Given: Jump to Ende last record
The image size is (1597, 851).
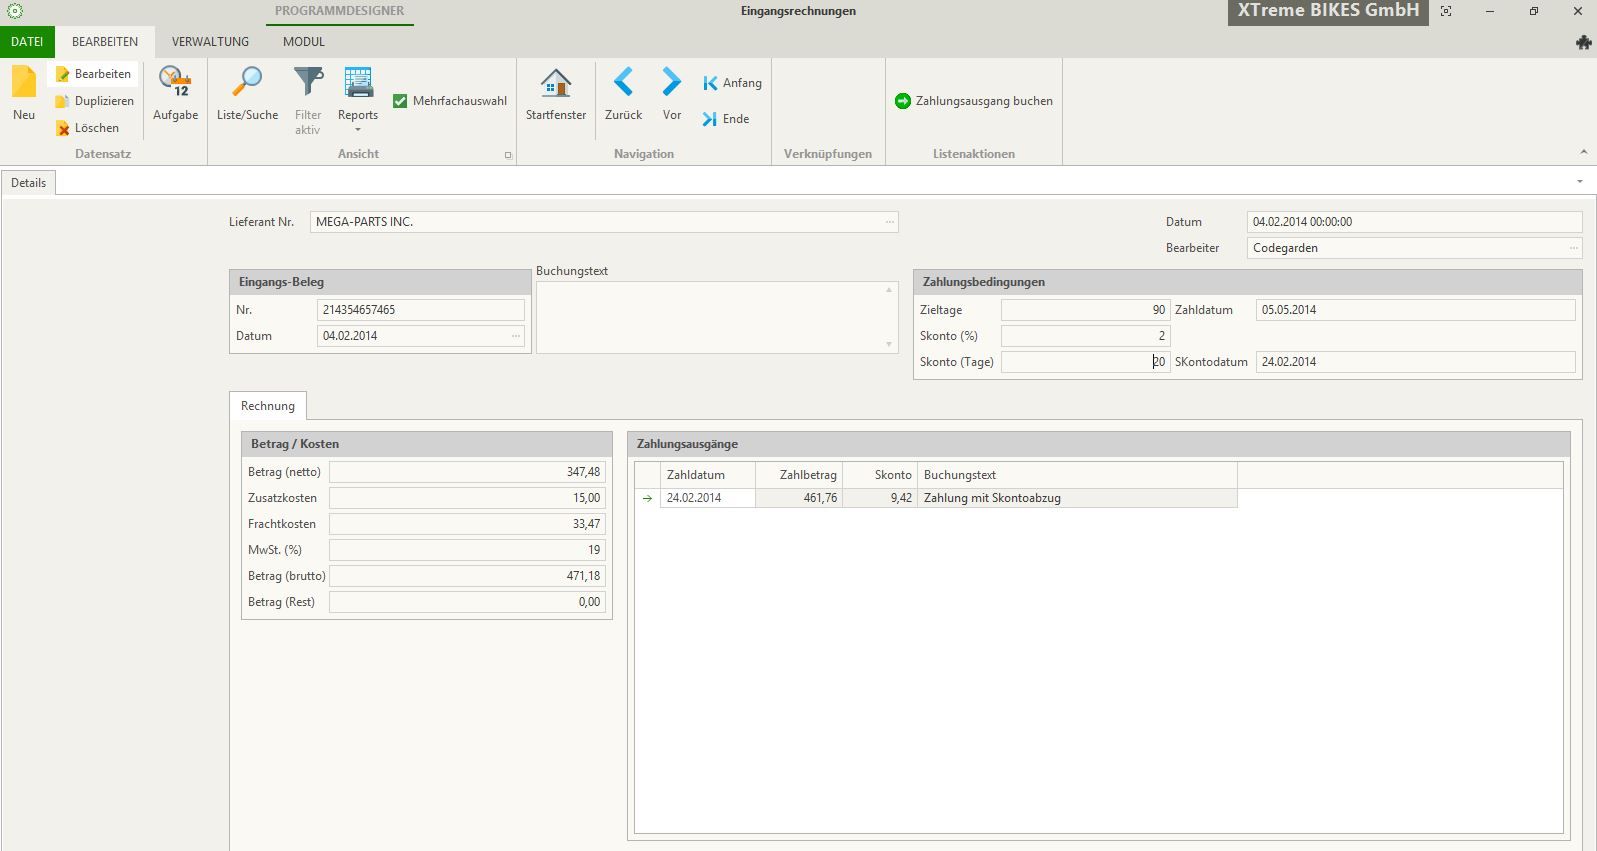Looking at the screenshot, I should click(x=726, y=119).
